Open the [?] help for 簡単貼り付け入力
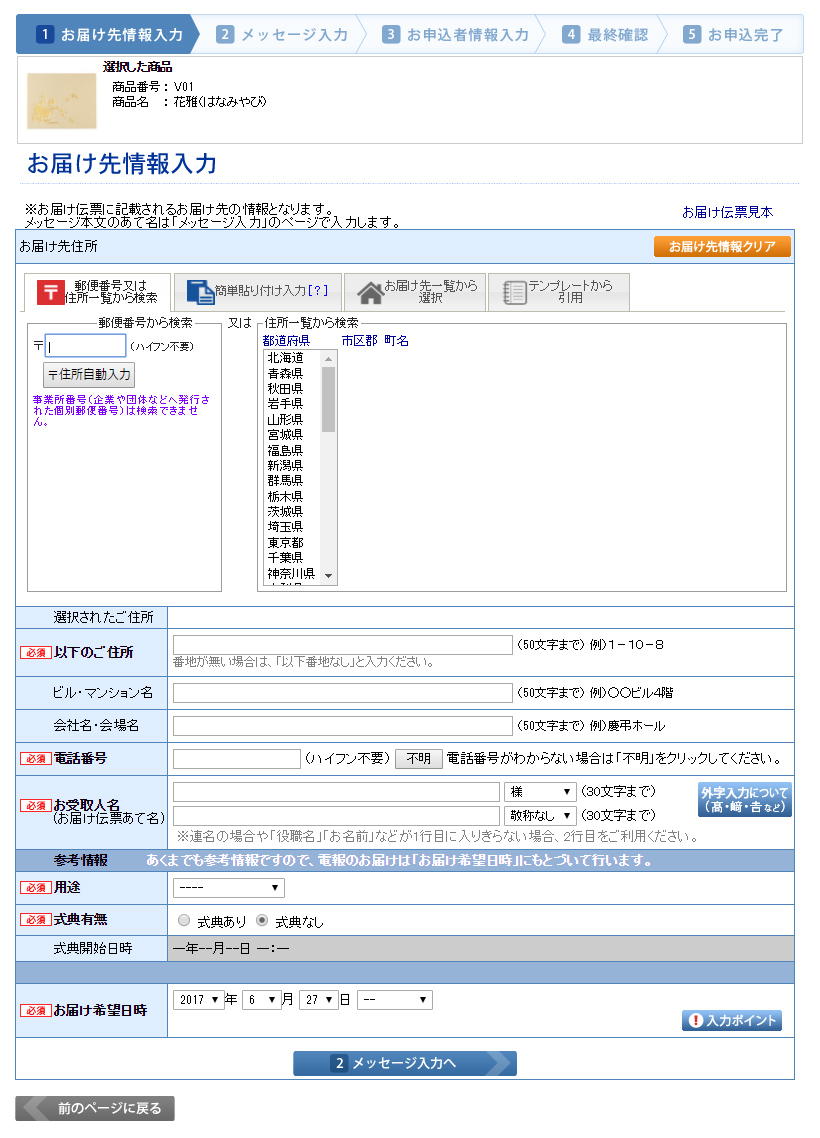 [319, 291]
